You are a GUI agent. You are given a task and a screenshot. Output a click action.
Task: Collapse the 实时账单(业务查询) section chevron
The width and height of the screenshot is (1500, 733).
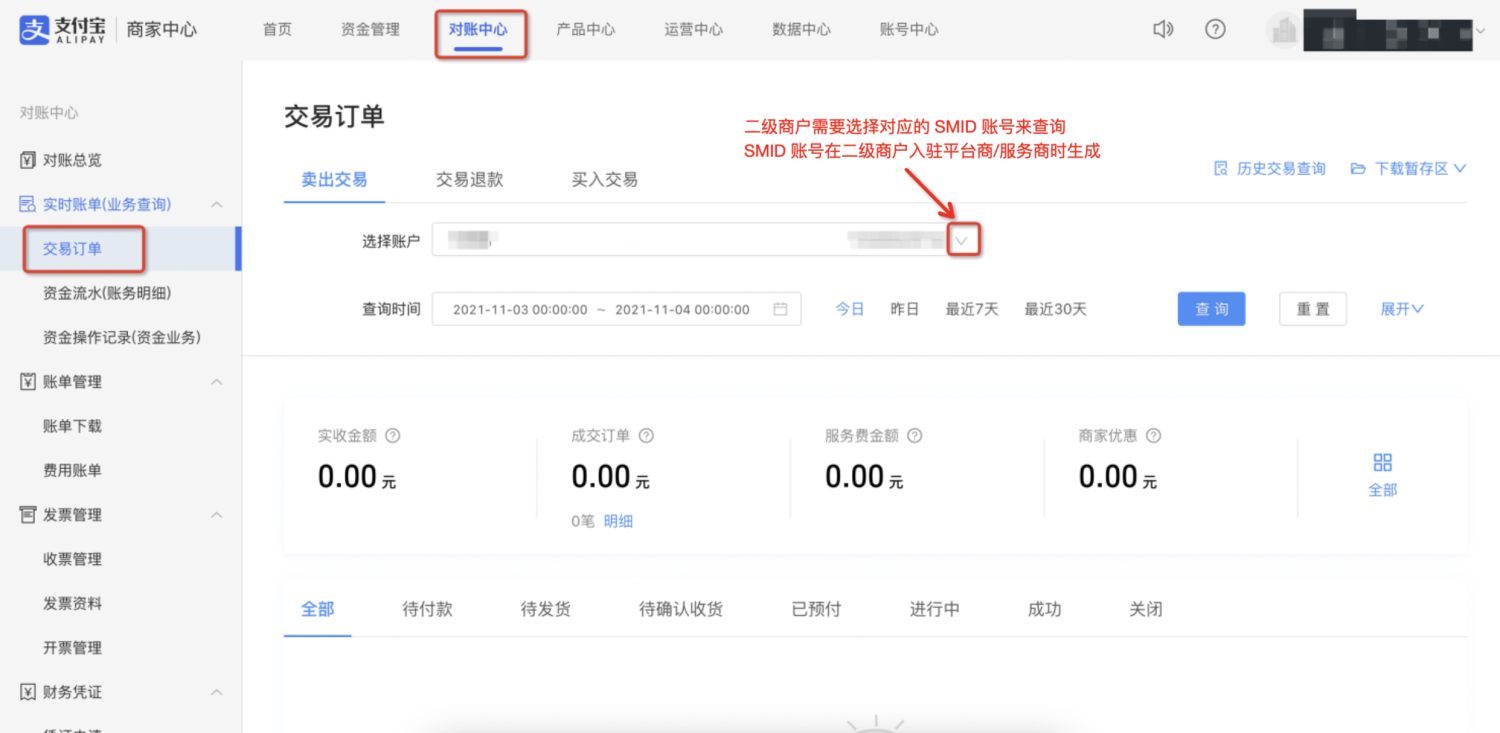[x=216, y=204]
